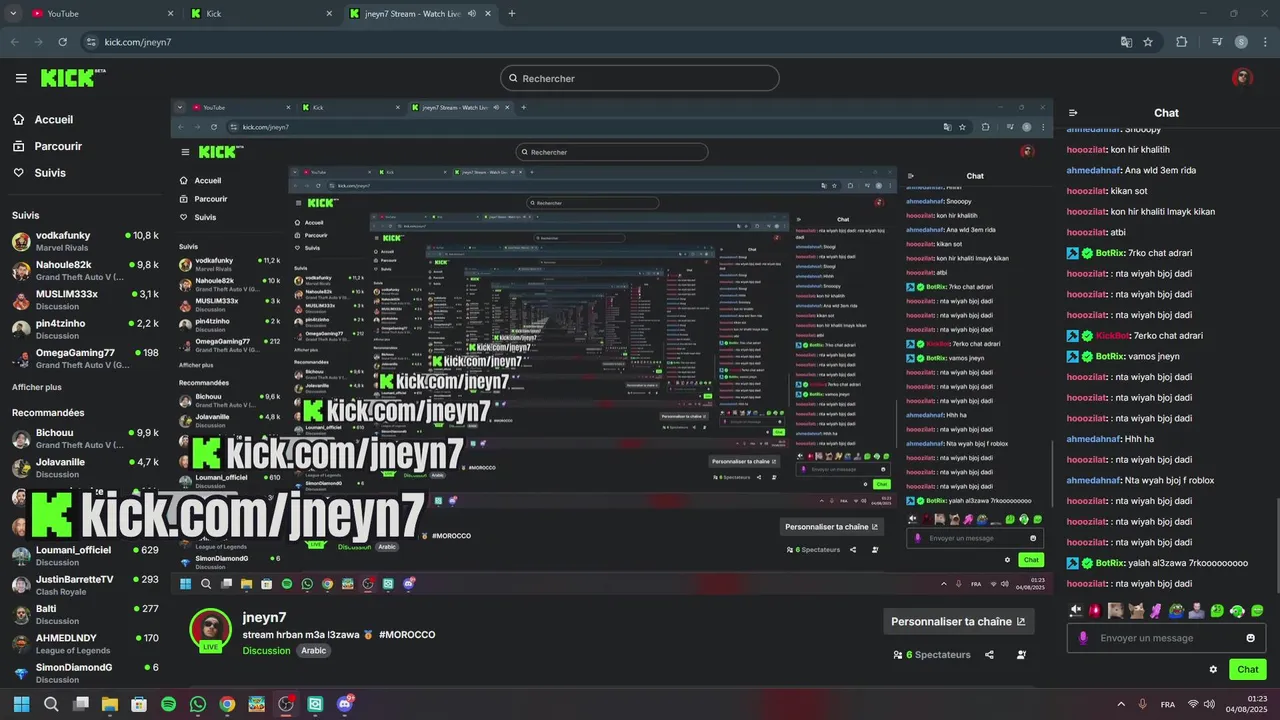This screenshot has height=720, width=1280.
Task: Open vodkafunky channel in sidebar
Action: 85,241
